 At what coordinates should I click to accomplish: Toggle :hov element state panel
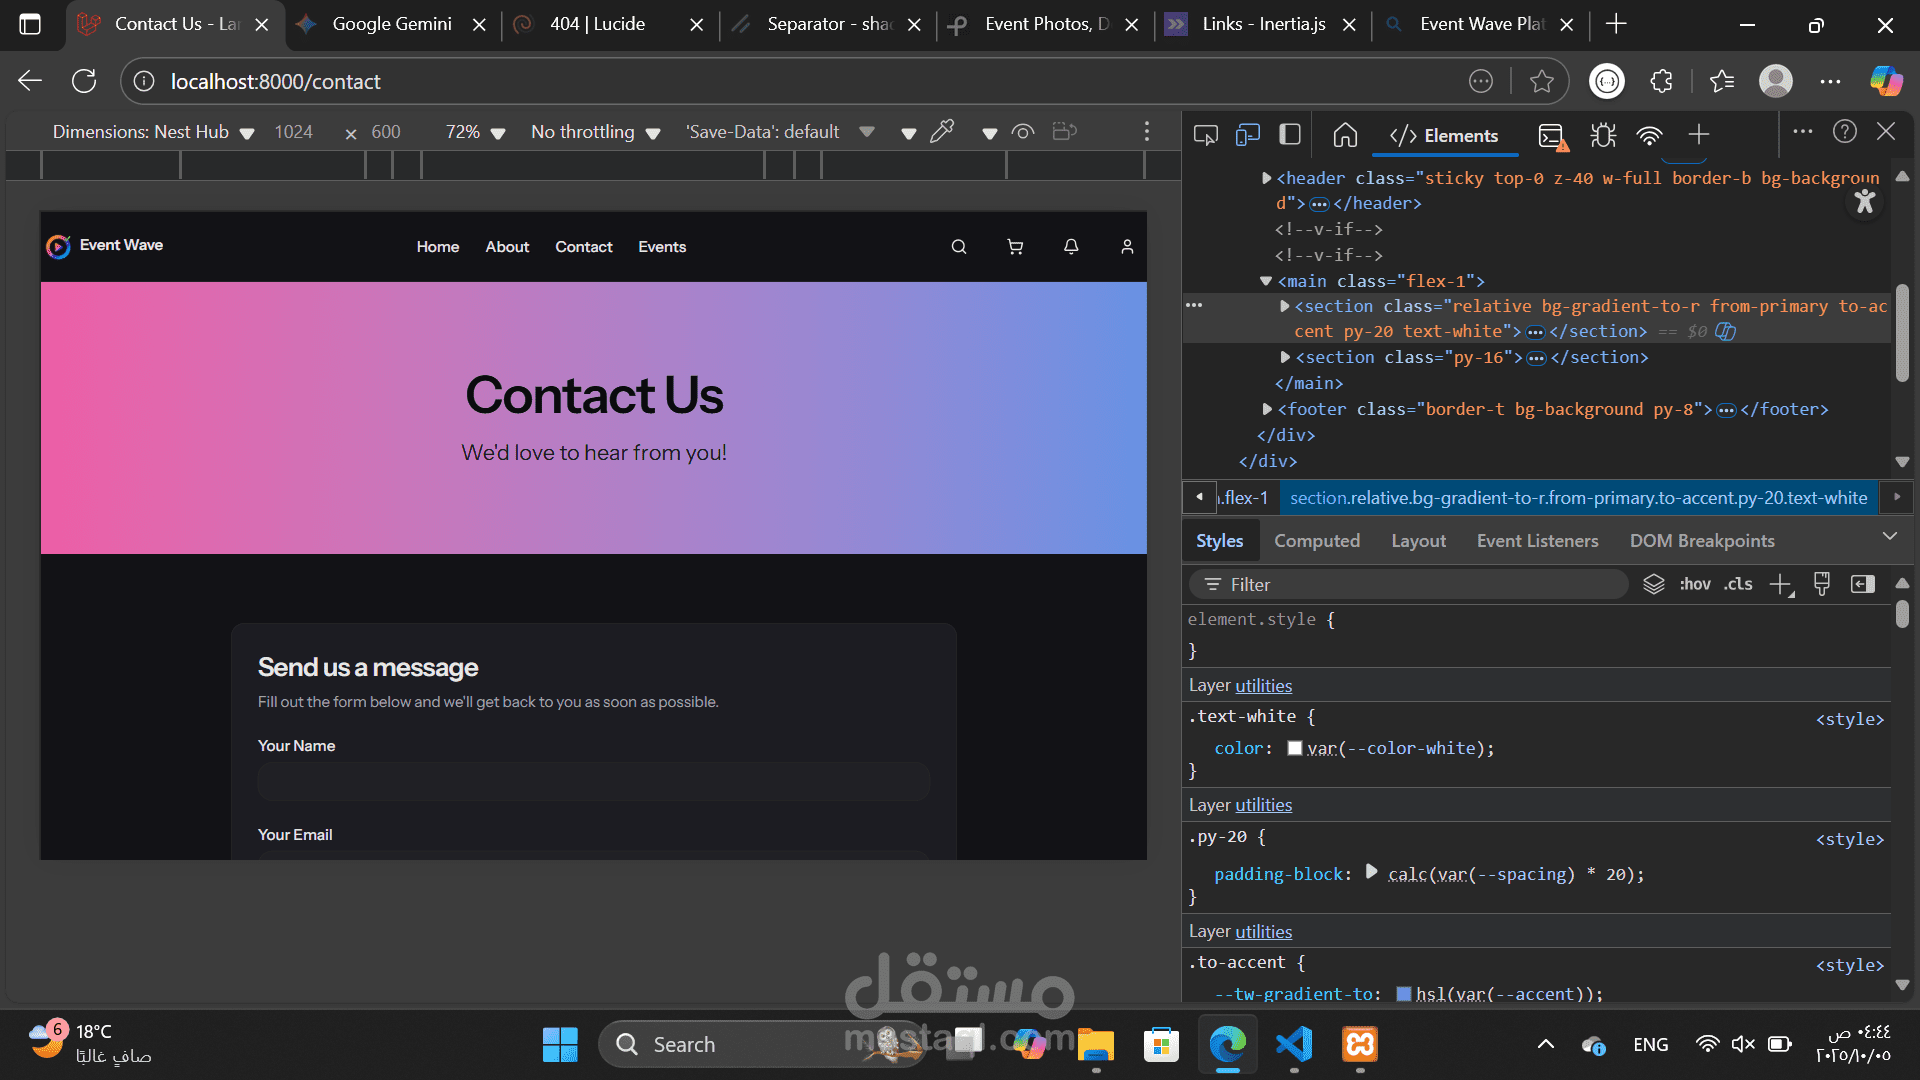click(x=1694, y=584)
